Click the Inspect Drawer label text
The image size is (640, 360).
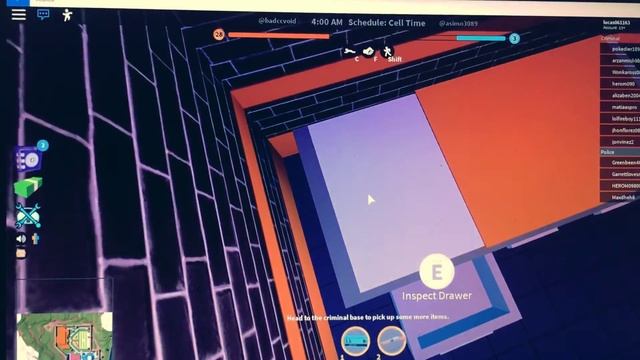pyautogui.click(x=437, y=296)
